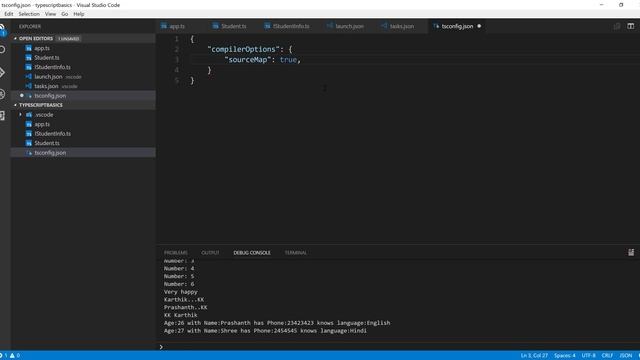Click the VS Code icon beside tasks.json in Open Editors

click(x=29, y=86)
